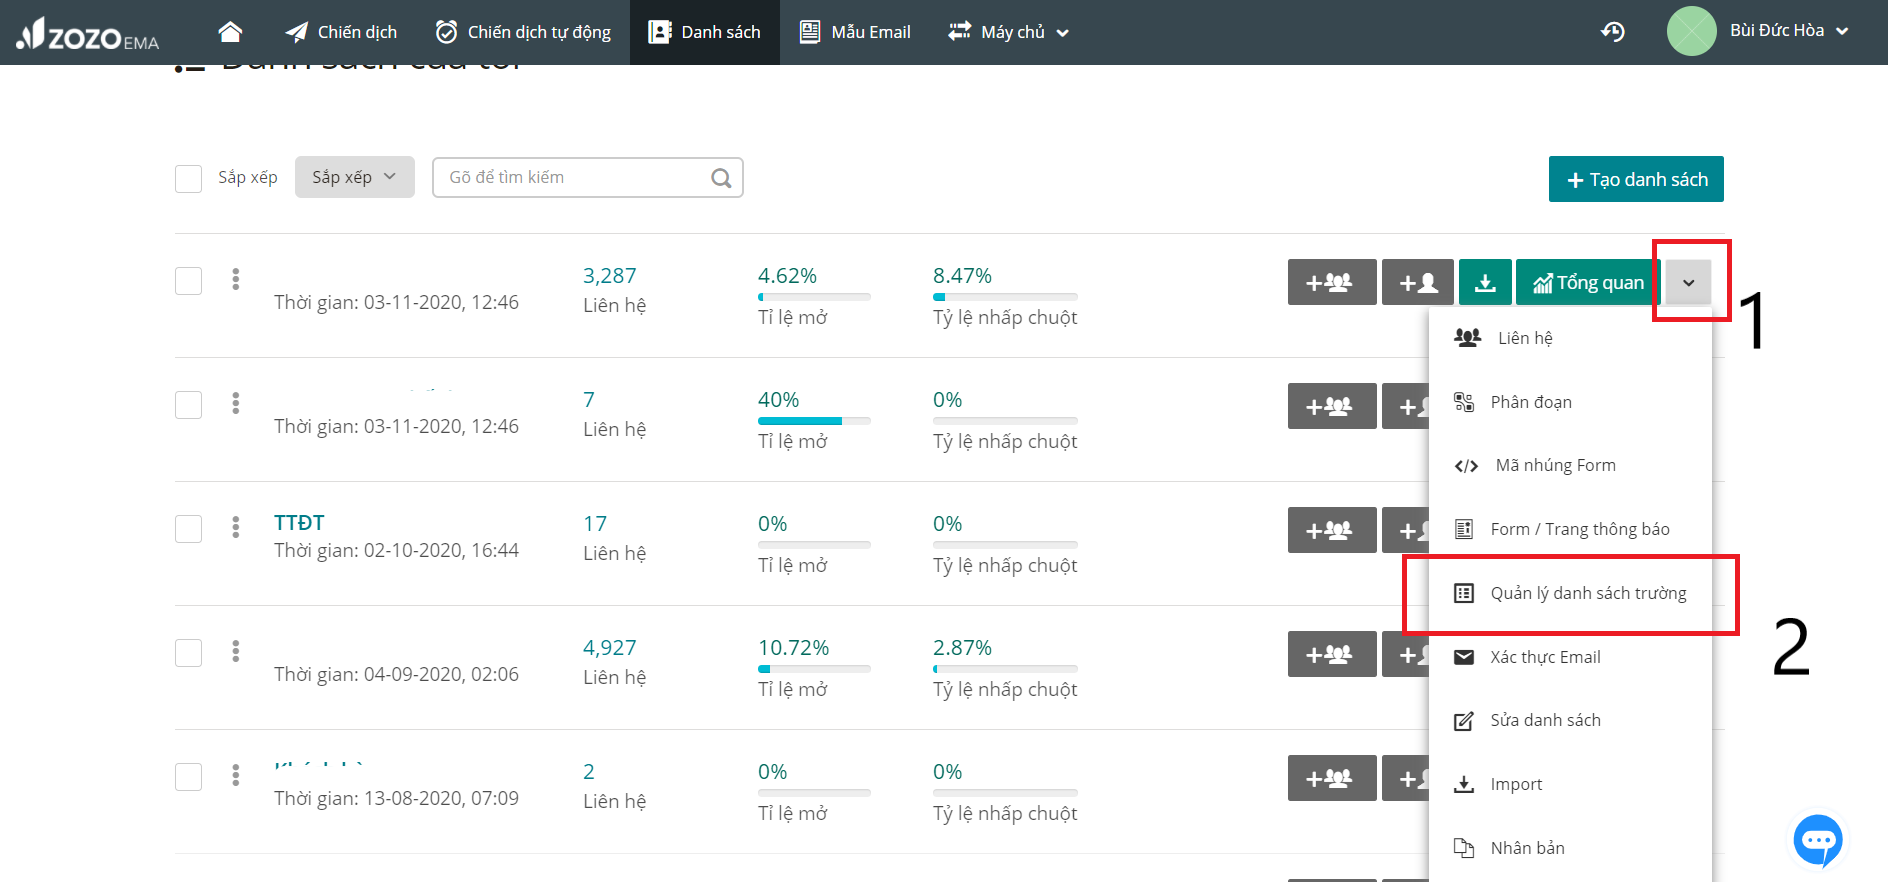Open three-dot menu of 3,287-contact list
Viewport: 1888px width, 882px height.
pos(236,279)
